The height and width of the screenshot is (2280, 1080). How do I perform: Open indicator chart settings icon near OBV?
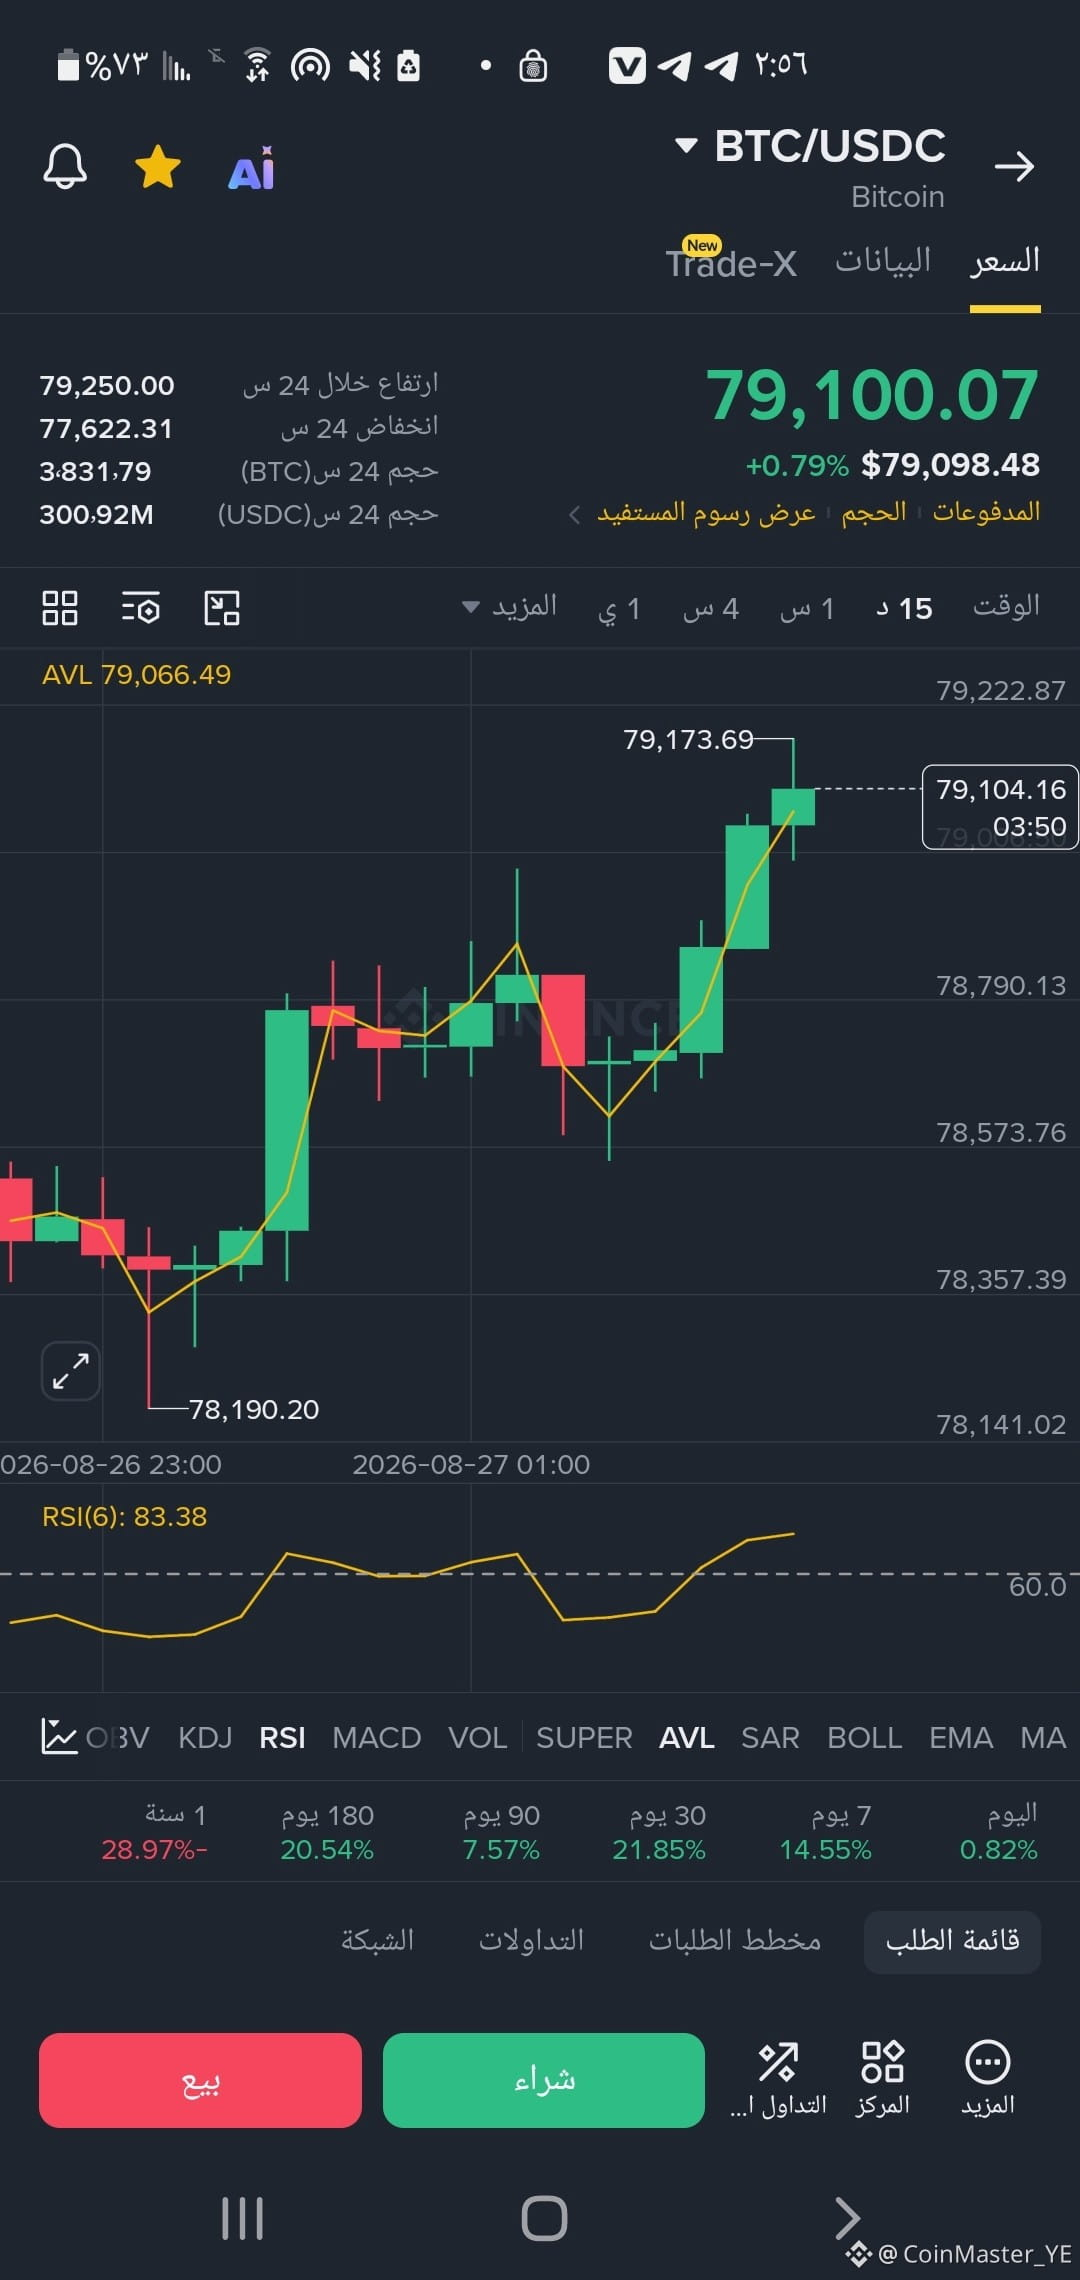click(59, 1736)
